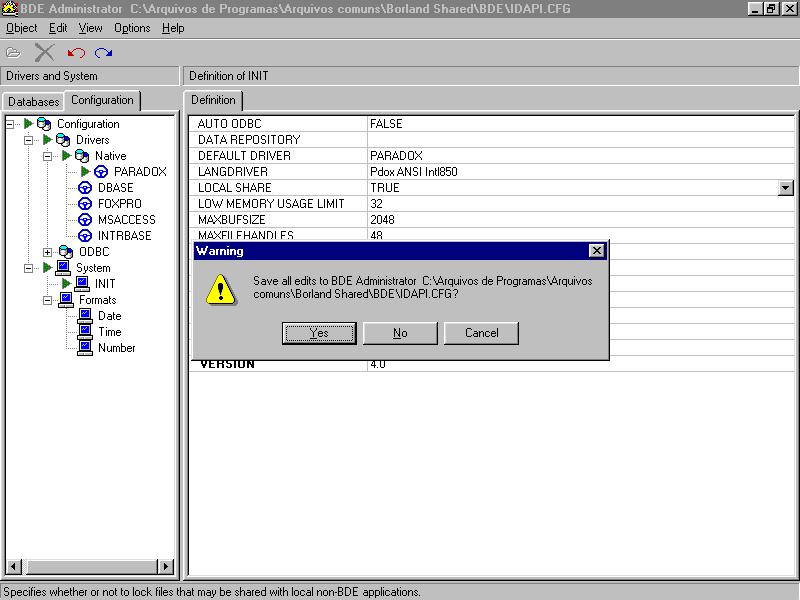Switch to the Databases tab

tap(34, 102)
